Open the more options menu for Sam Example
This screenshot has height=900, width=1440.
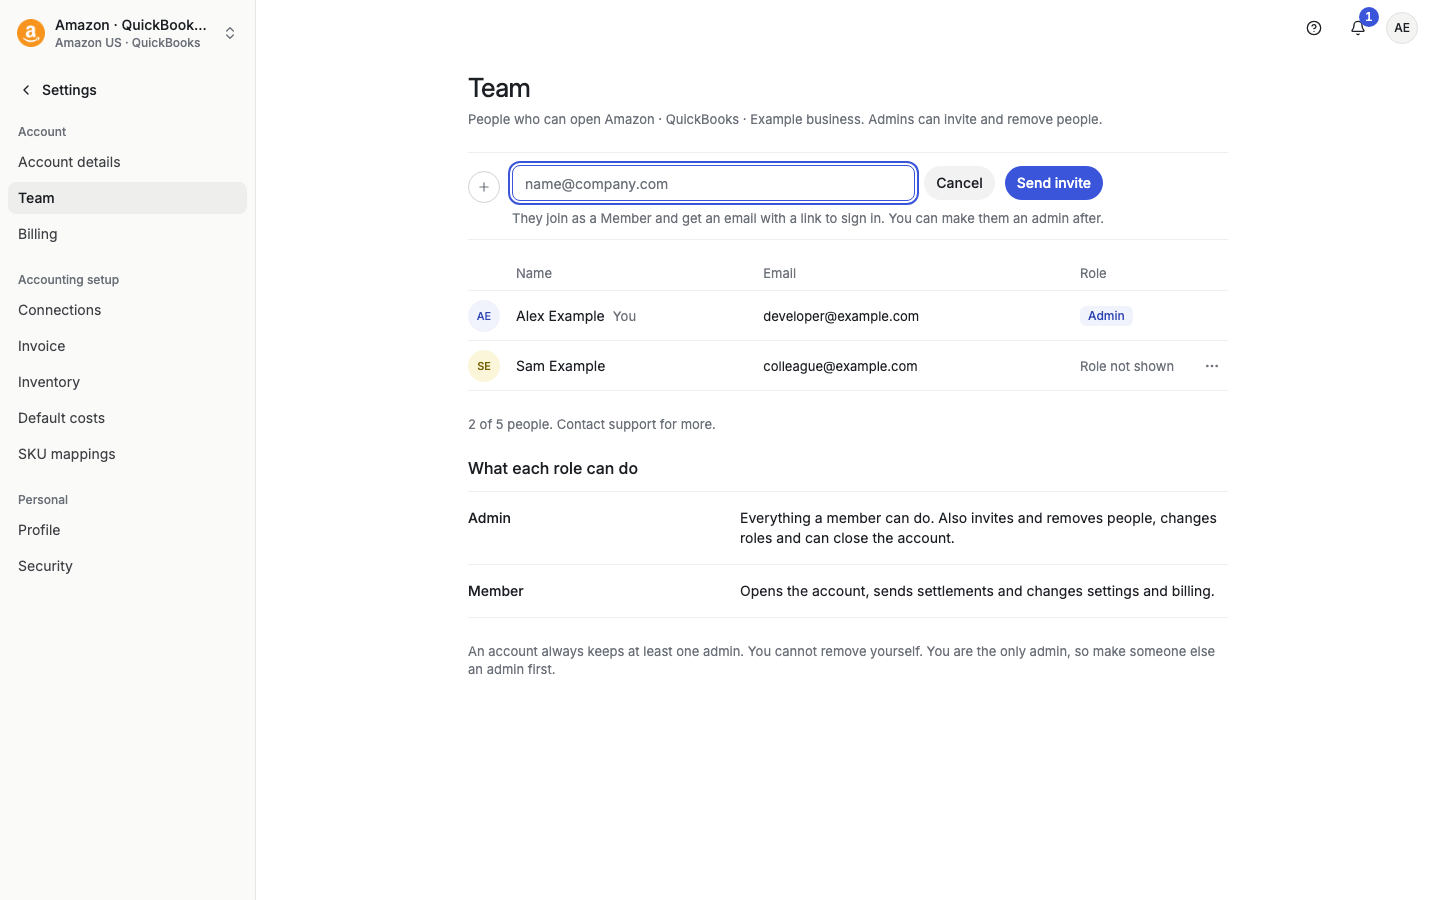click(x=1212, y=366)
